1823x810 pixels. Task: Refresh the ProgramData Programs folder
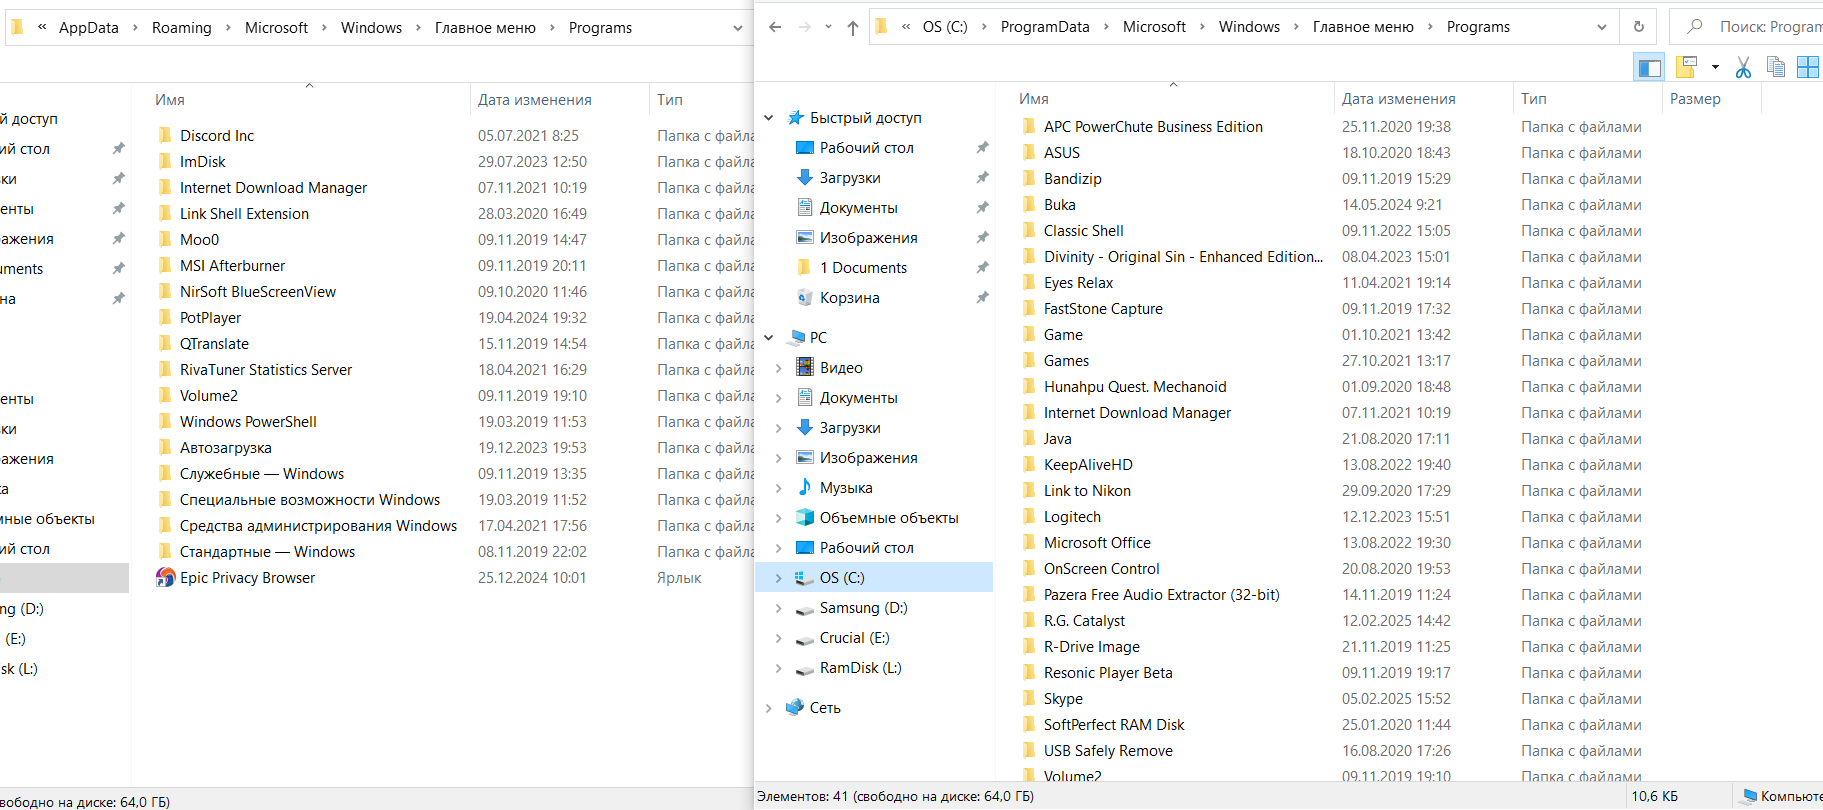coord(1638,27)
